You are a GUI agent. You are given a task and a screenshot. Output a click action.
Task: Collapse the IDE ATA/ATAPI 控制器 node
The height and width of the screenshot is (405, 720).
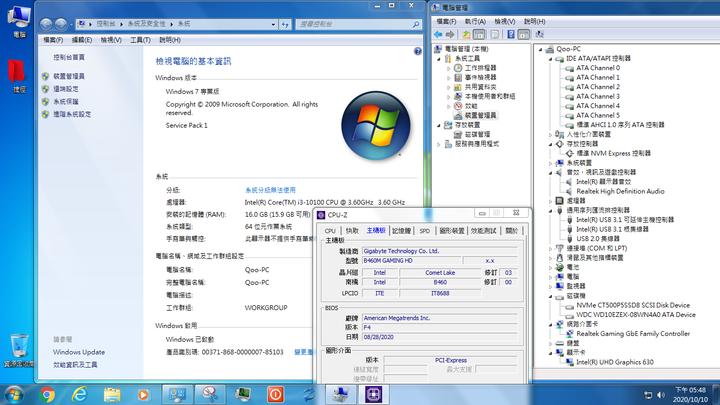[551, 59]
